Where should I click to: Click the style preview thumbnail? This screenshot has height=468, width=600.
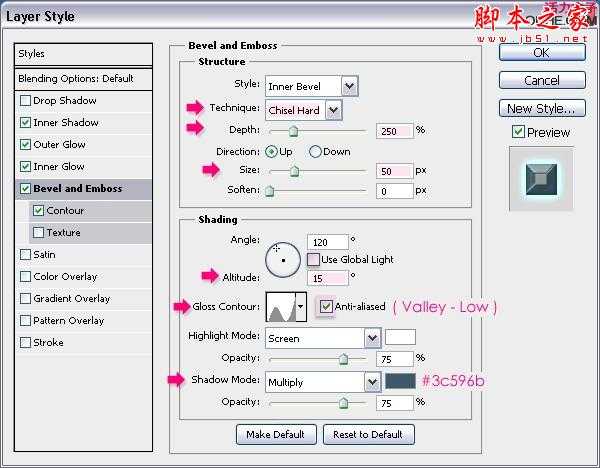(x=541, y=179)
